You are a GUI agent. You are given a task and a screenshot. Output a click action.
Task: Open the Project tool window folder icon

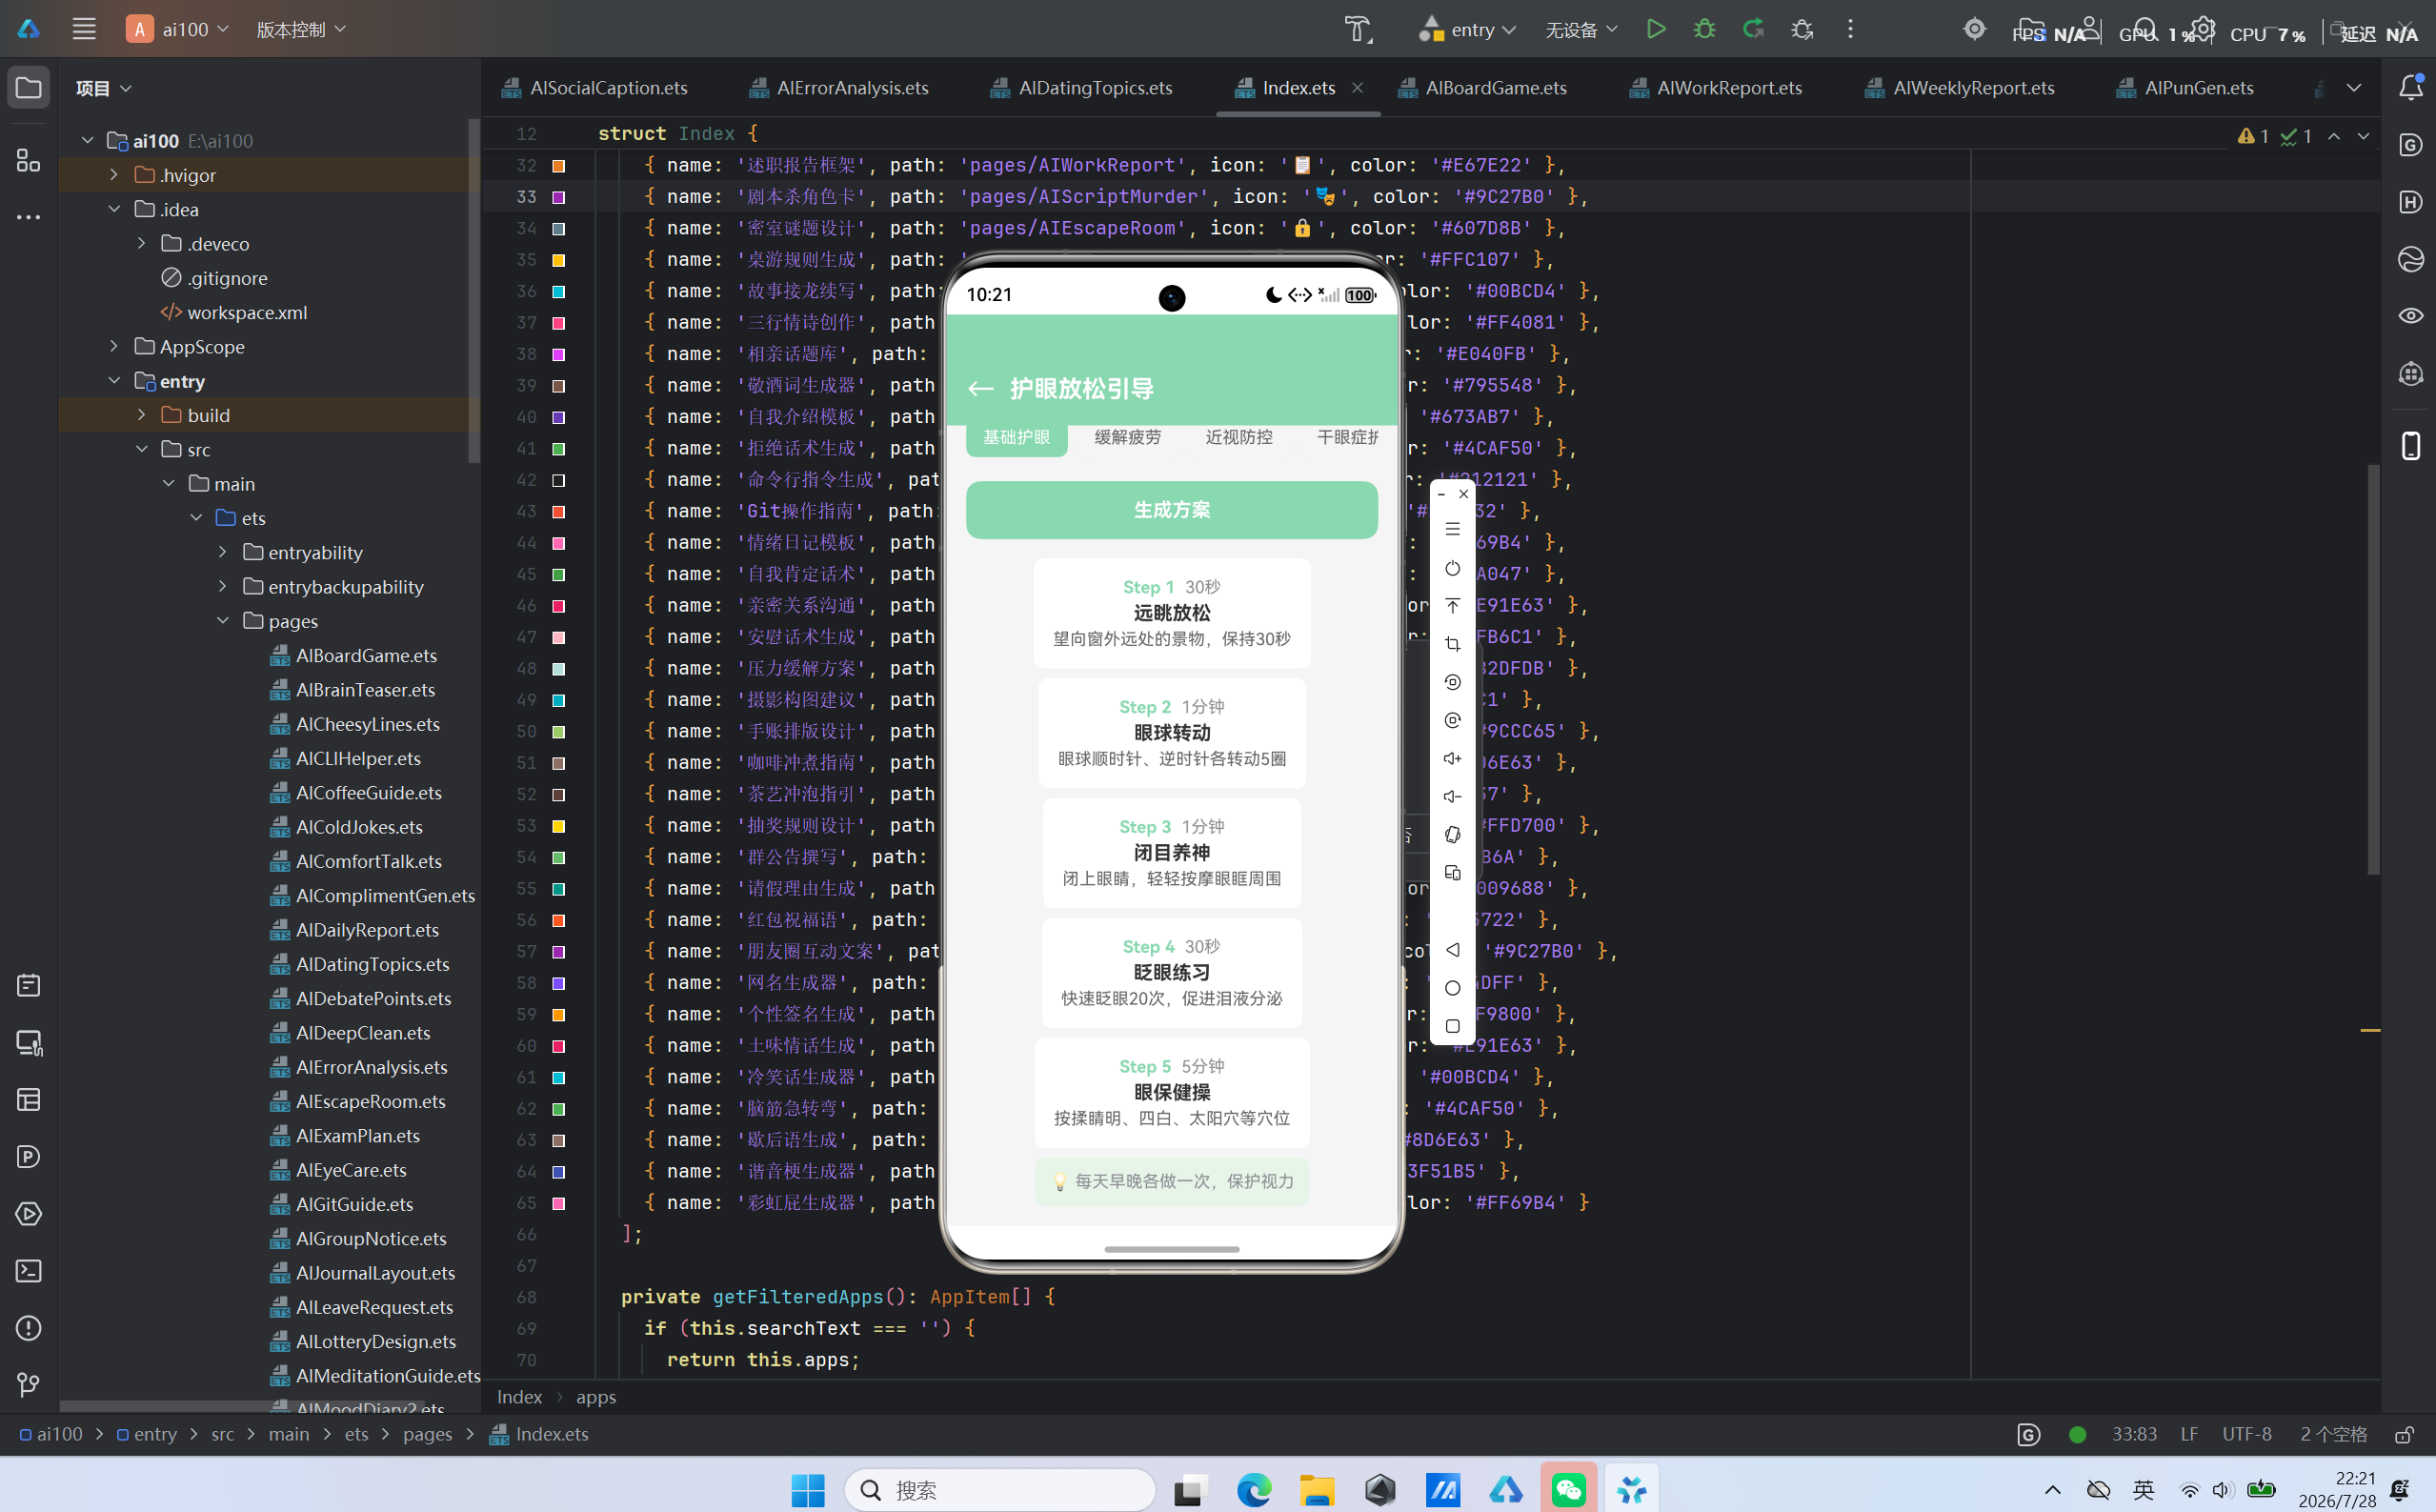click(x=28, y=88)
